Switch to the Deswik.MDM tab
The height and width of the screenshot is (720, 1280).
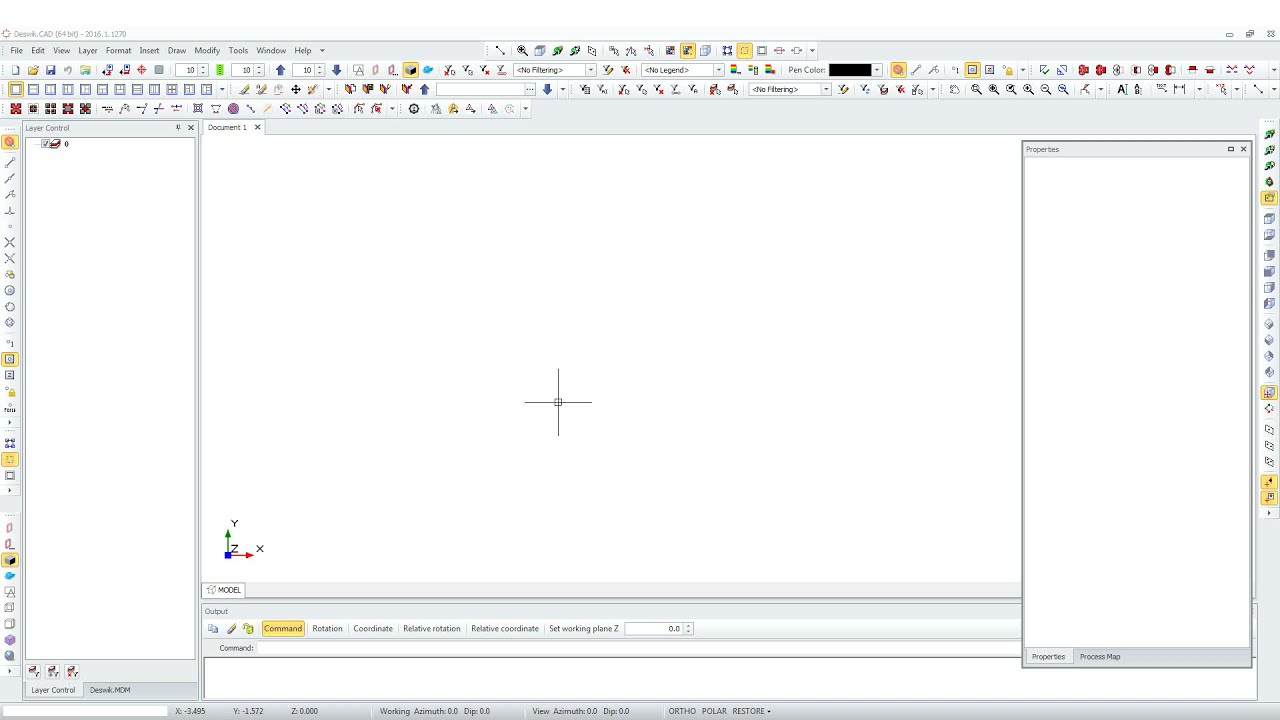pos(110,690)
